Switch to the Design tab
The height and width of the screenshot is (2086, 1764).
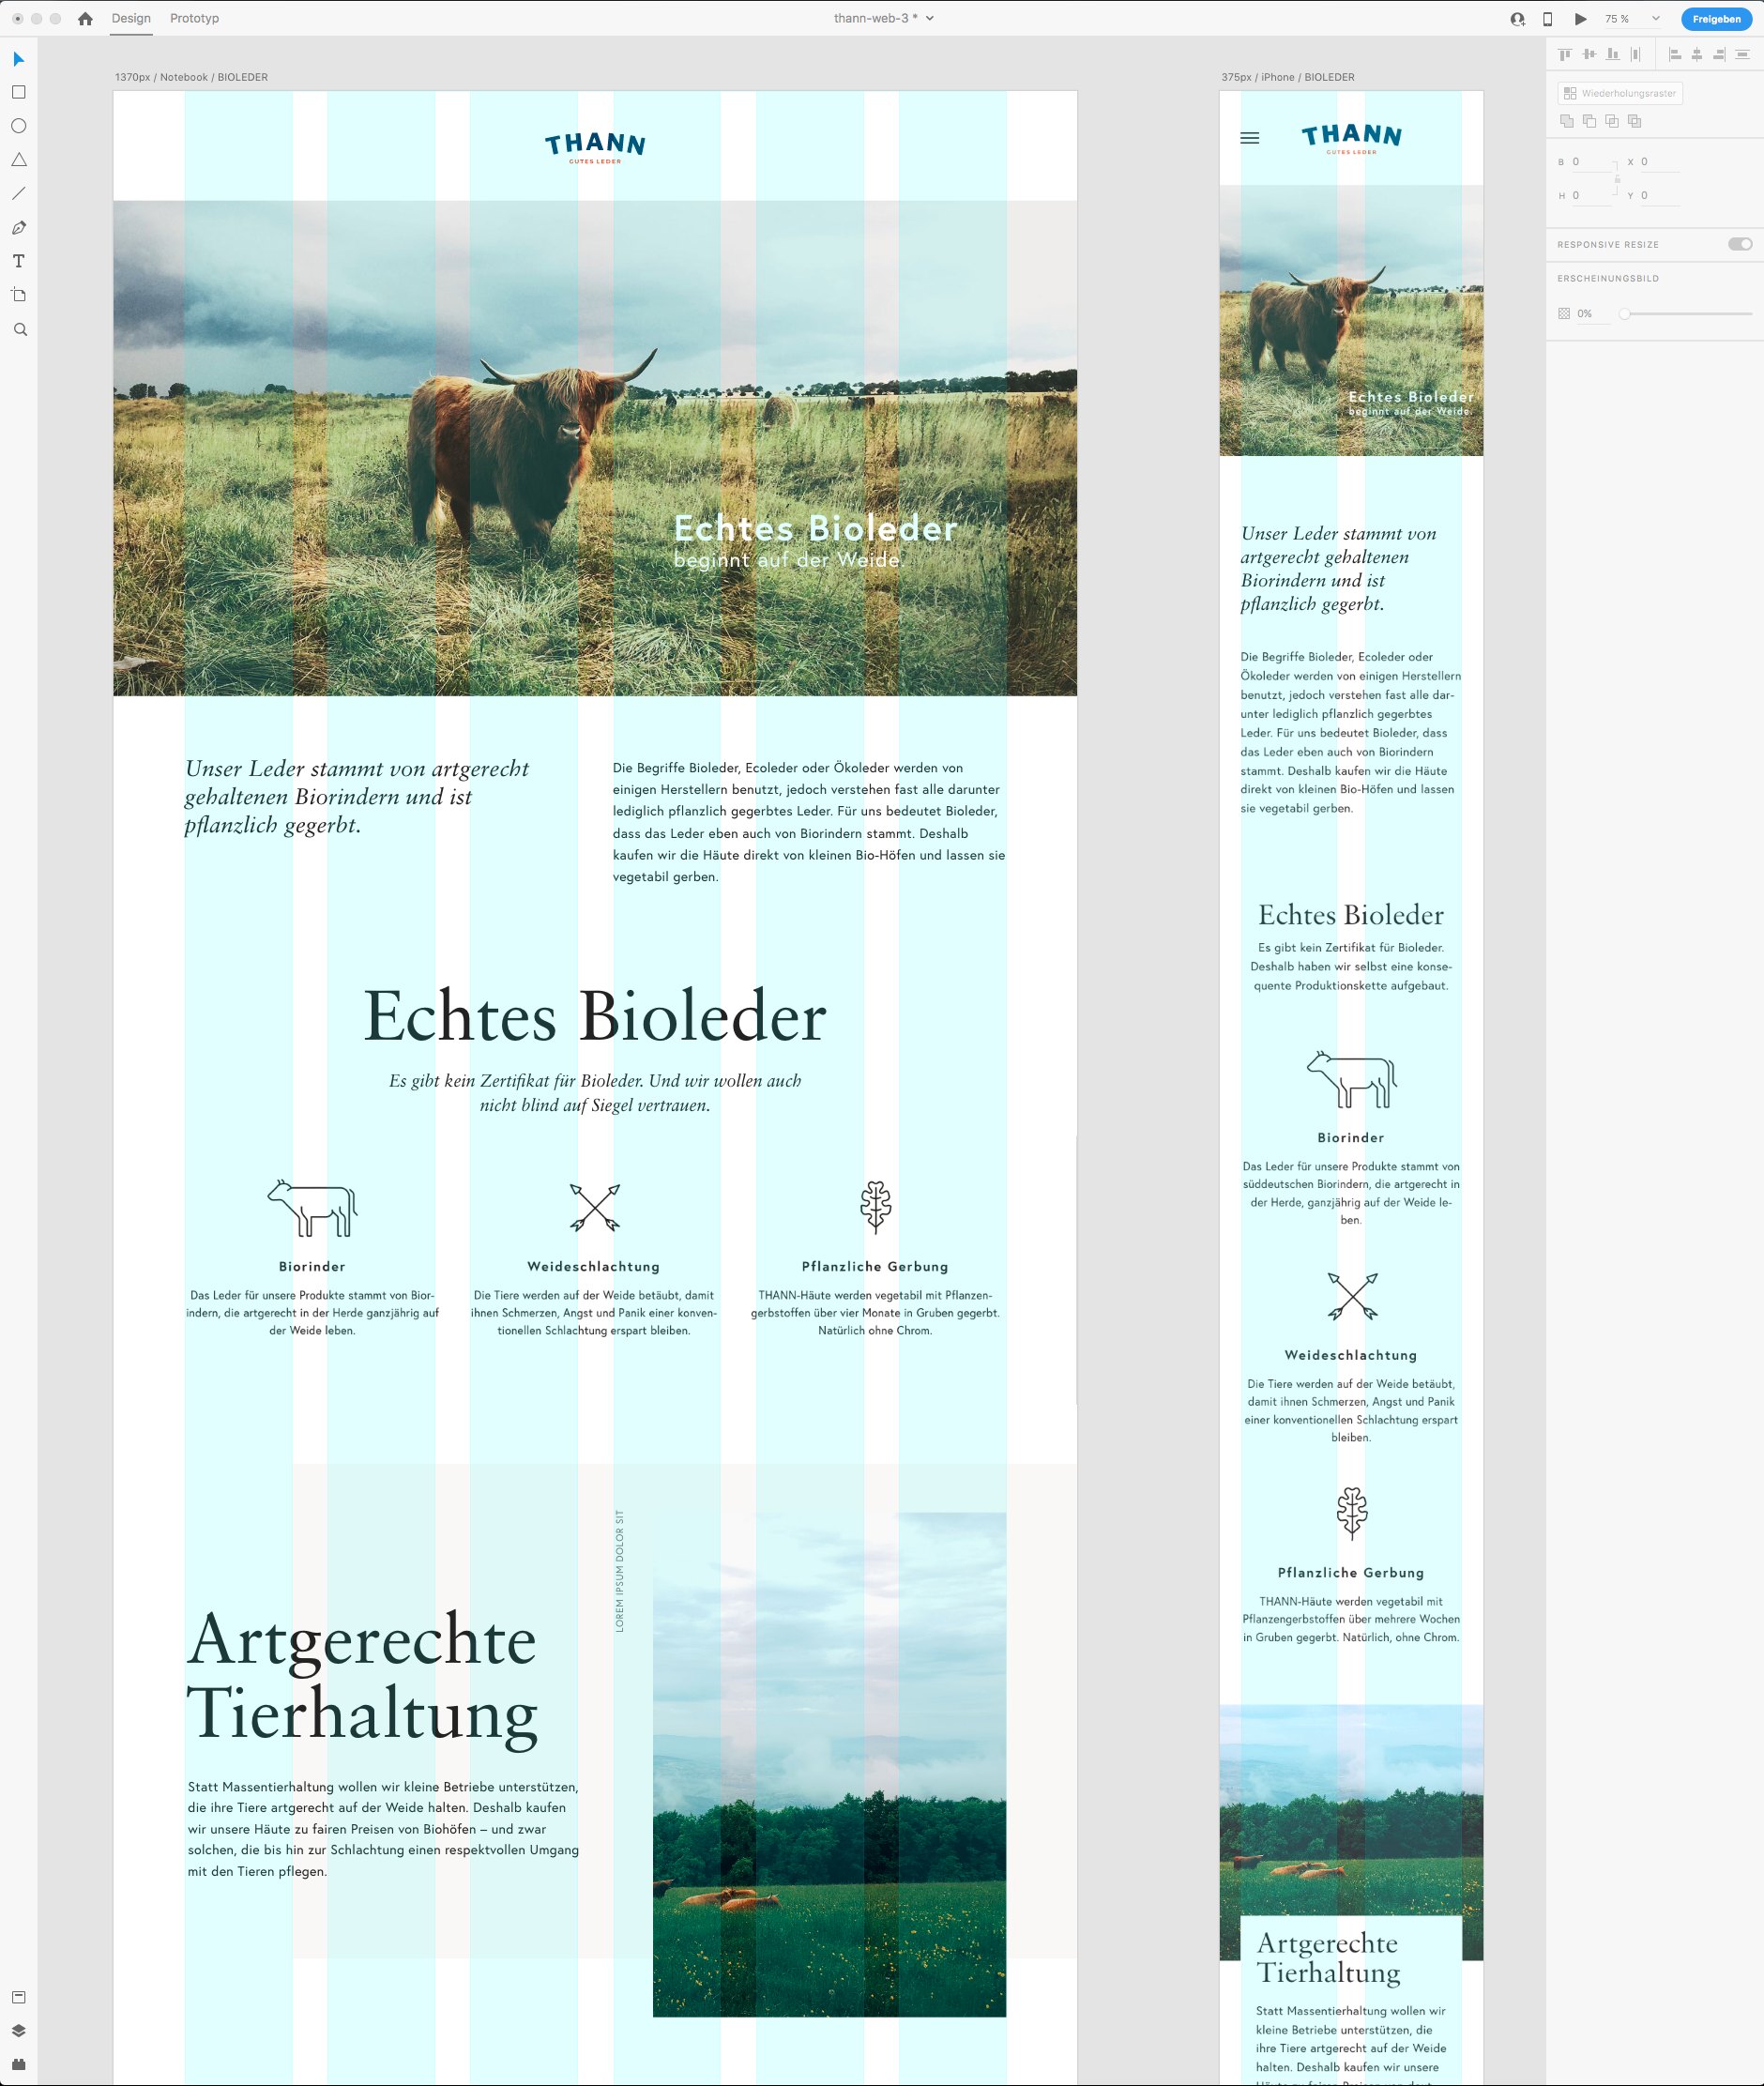pos(131,18)
